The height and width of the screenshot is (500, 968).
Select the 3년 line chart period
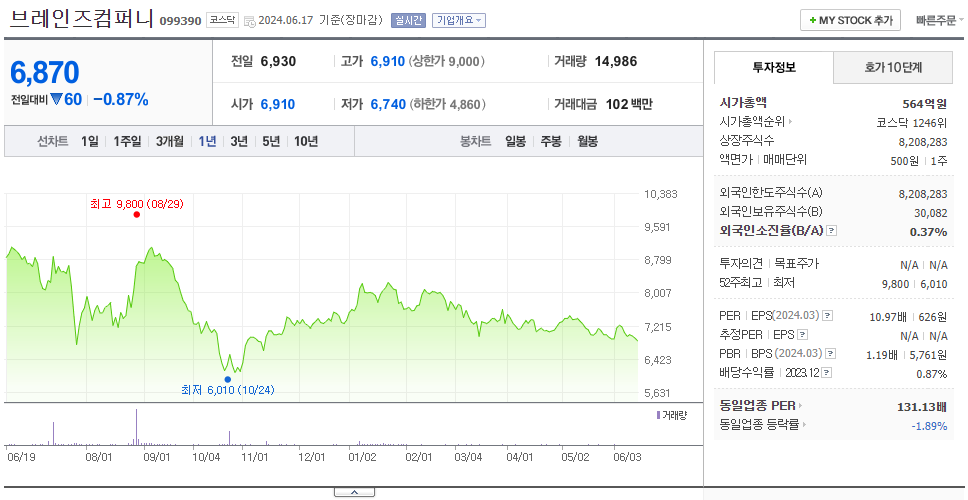[x=239, y=141]
